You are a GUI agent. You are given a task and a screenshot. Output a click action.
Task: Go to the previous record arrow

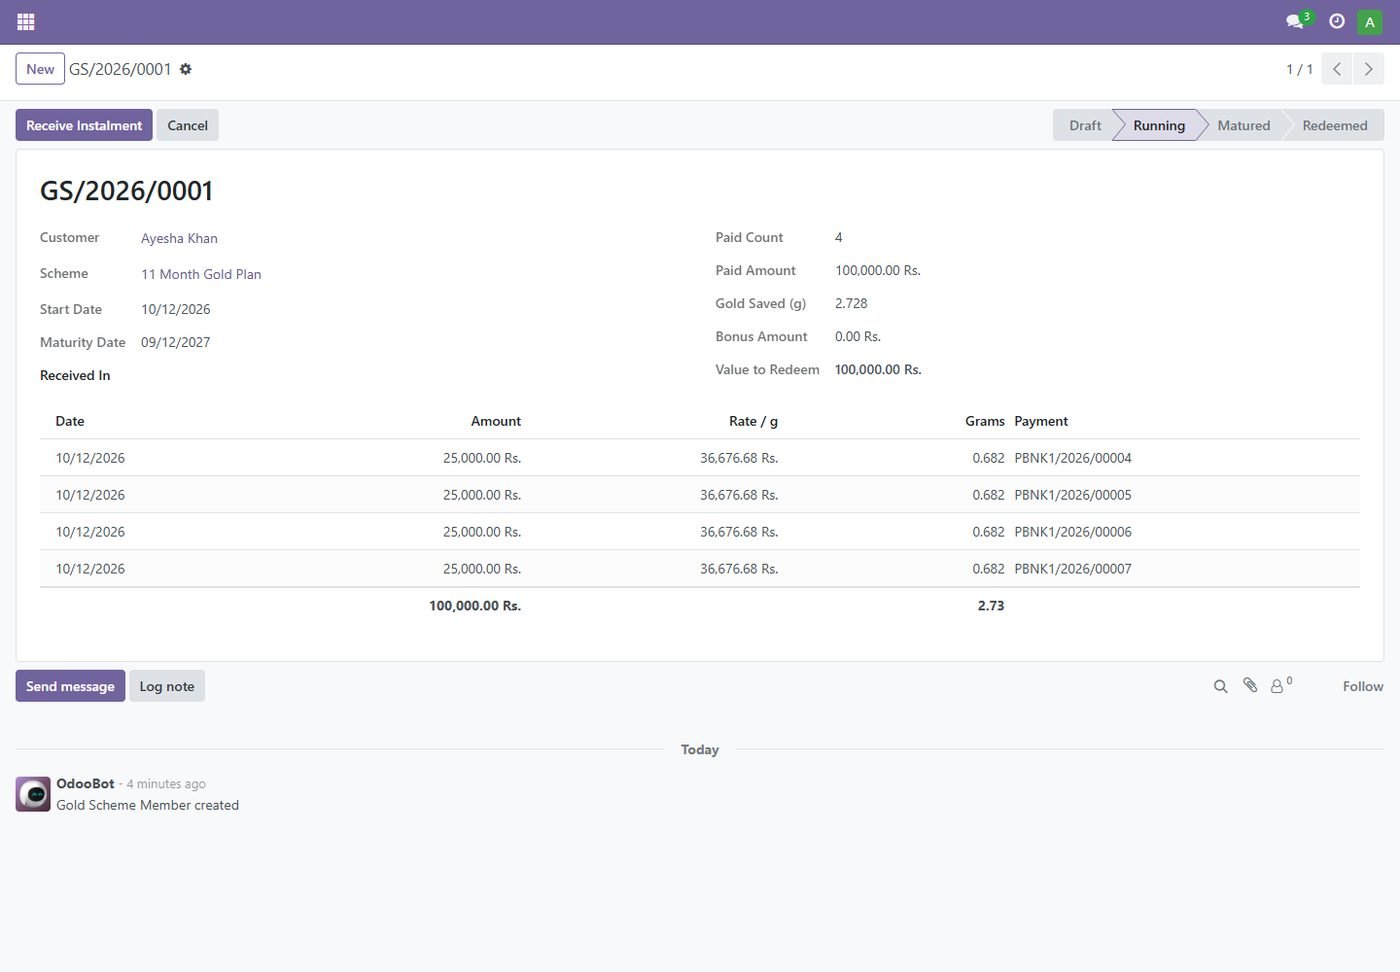click(1337, 69)
